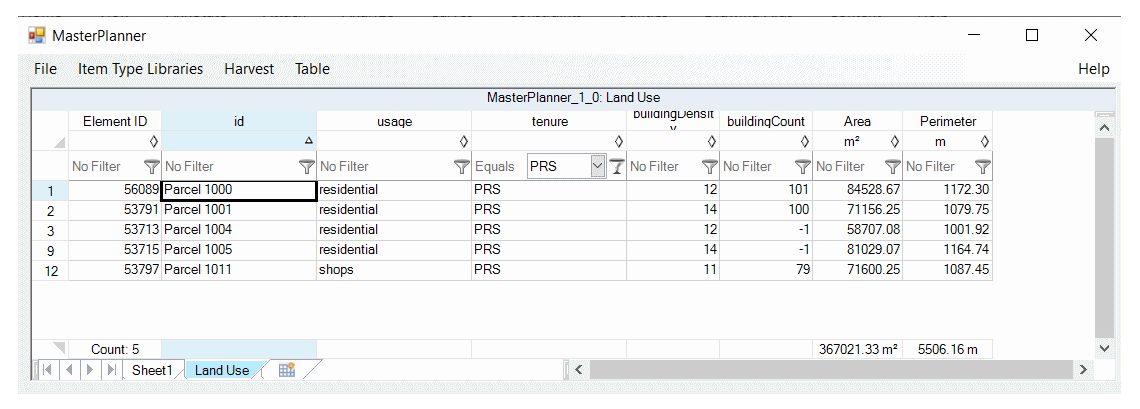This screenshot has height=409, width=1140.
Task: Open the File menu
Action: [x=45, y=69]
